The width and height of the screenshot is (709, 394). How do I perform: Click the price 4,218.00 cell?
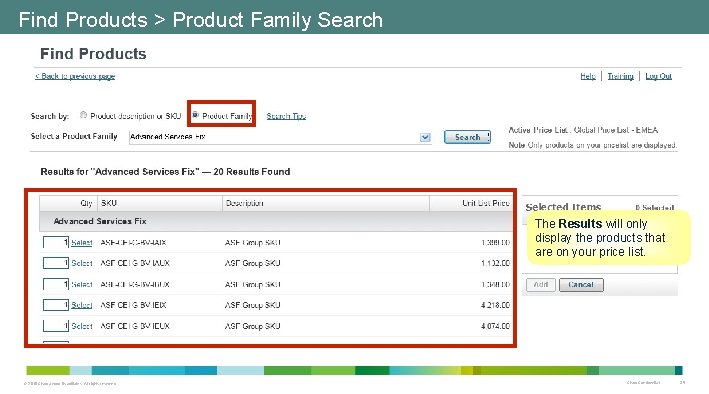(x=496, y=305)
